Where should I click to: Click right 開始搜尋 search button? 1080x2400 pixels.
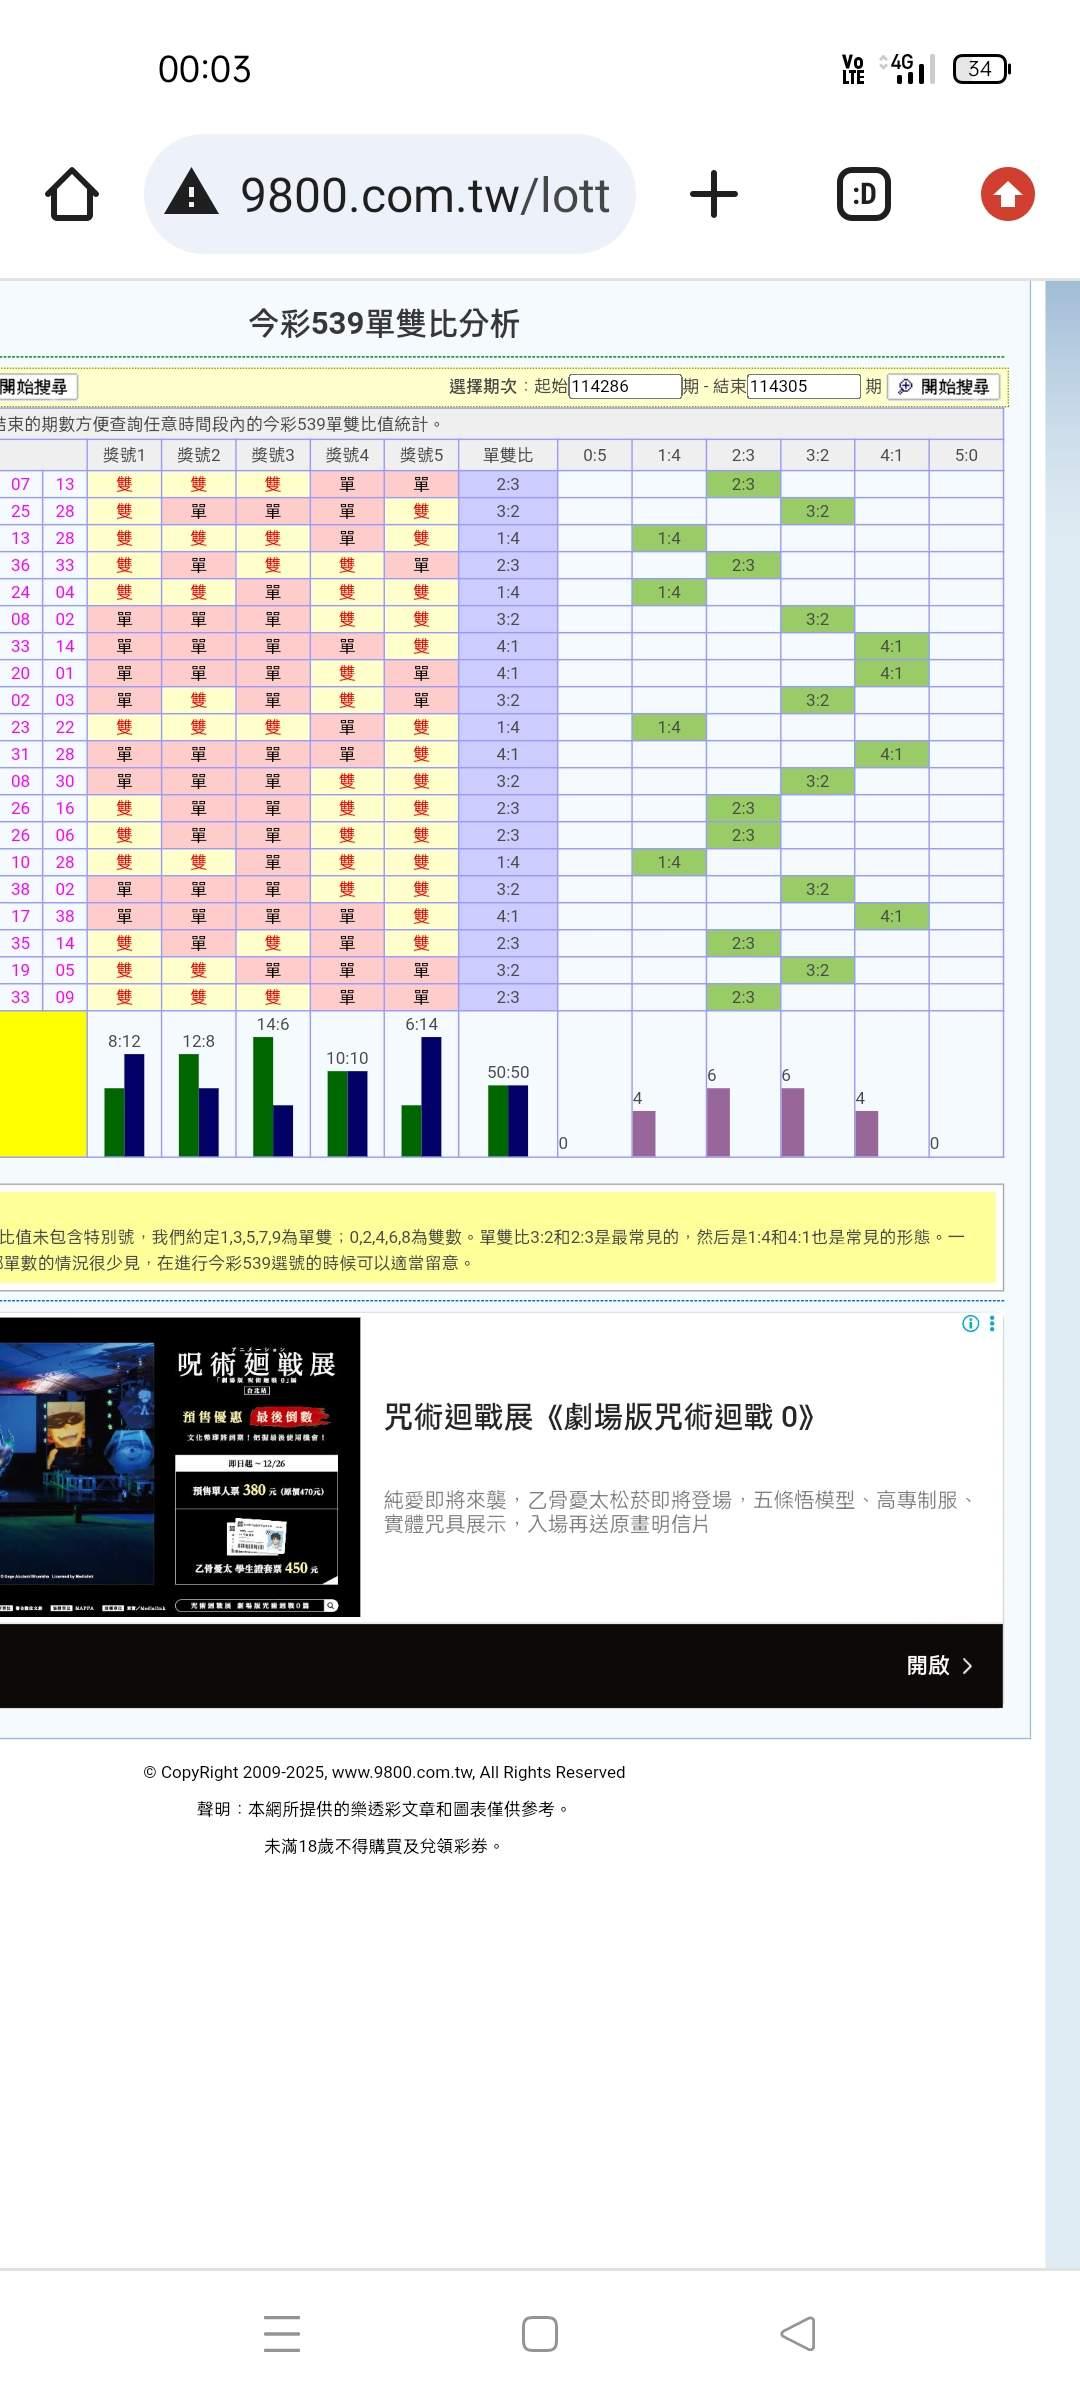pyautogui.click(x=944, y=387)
